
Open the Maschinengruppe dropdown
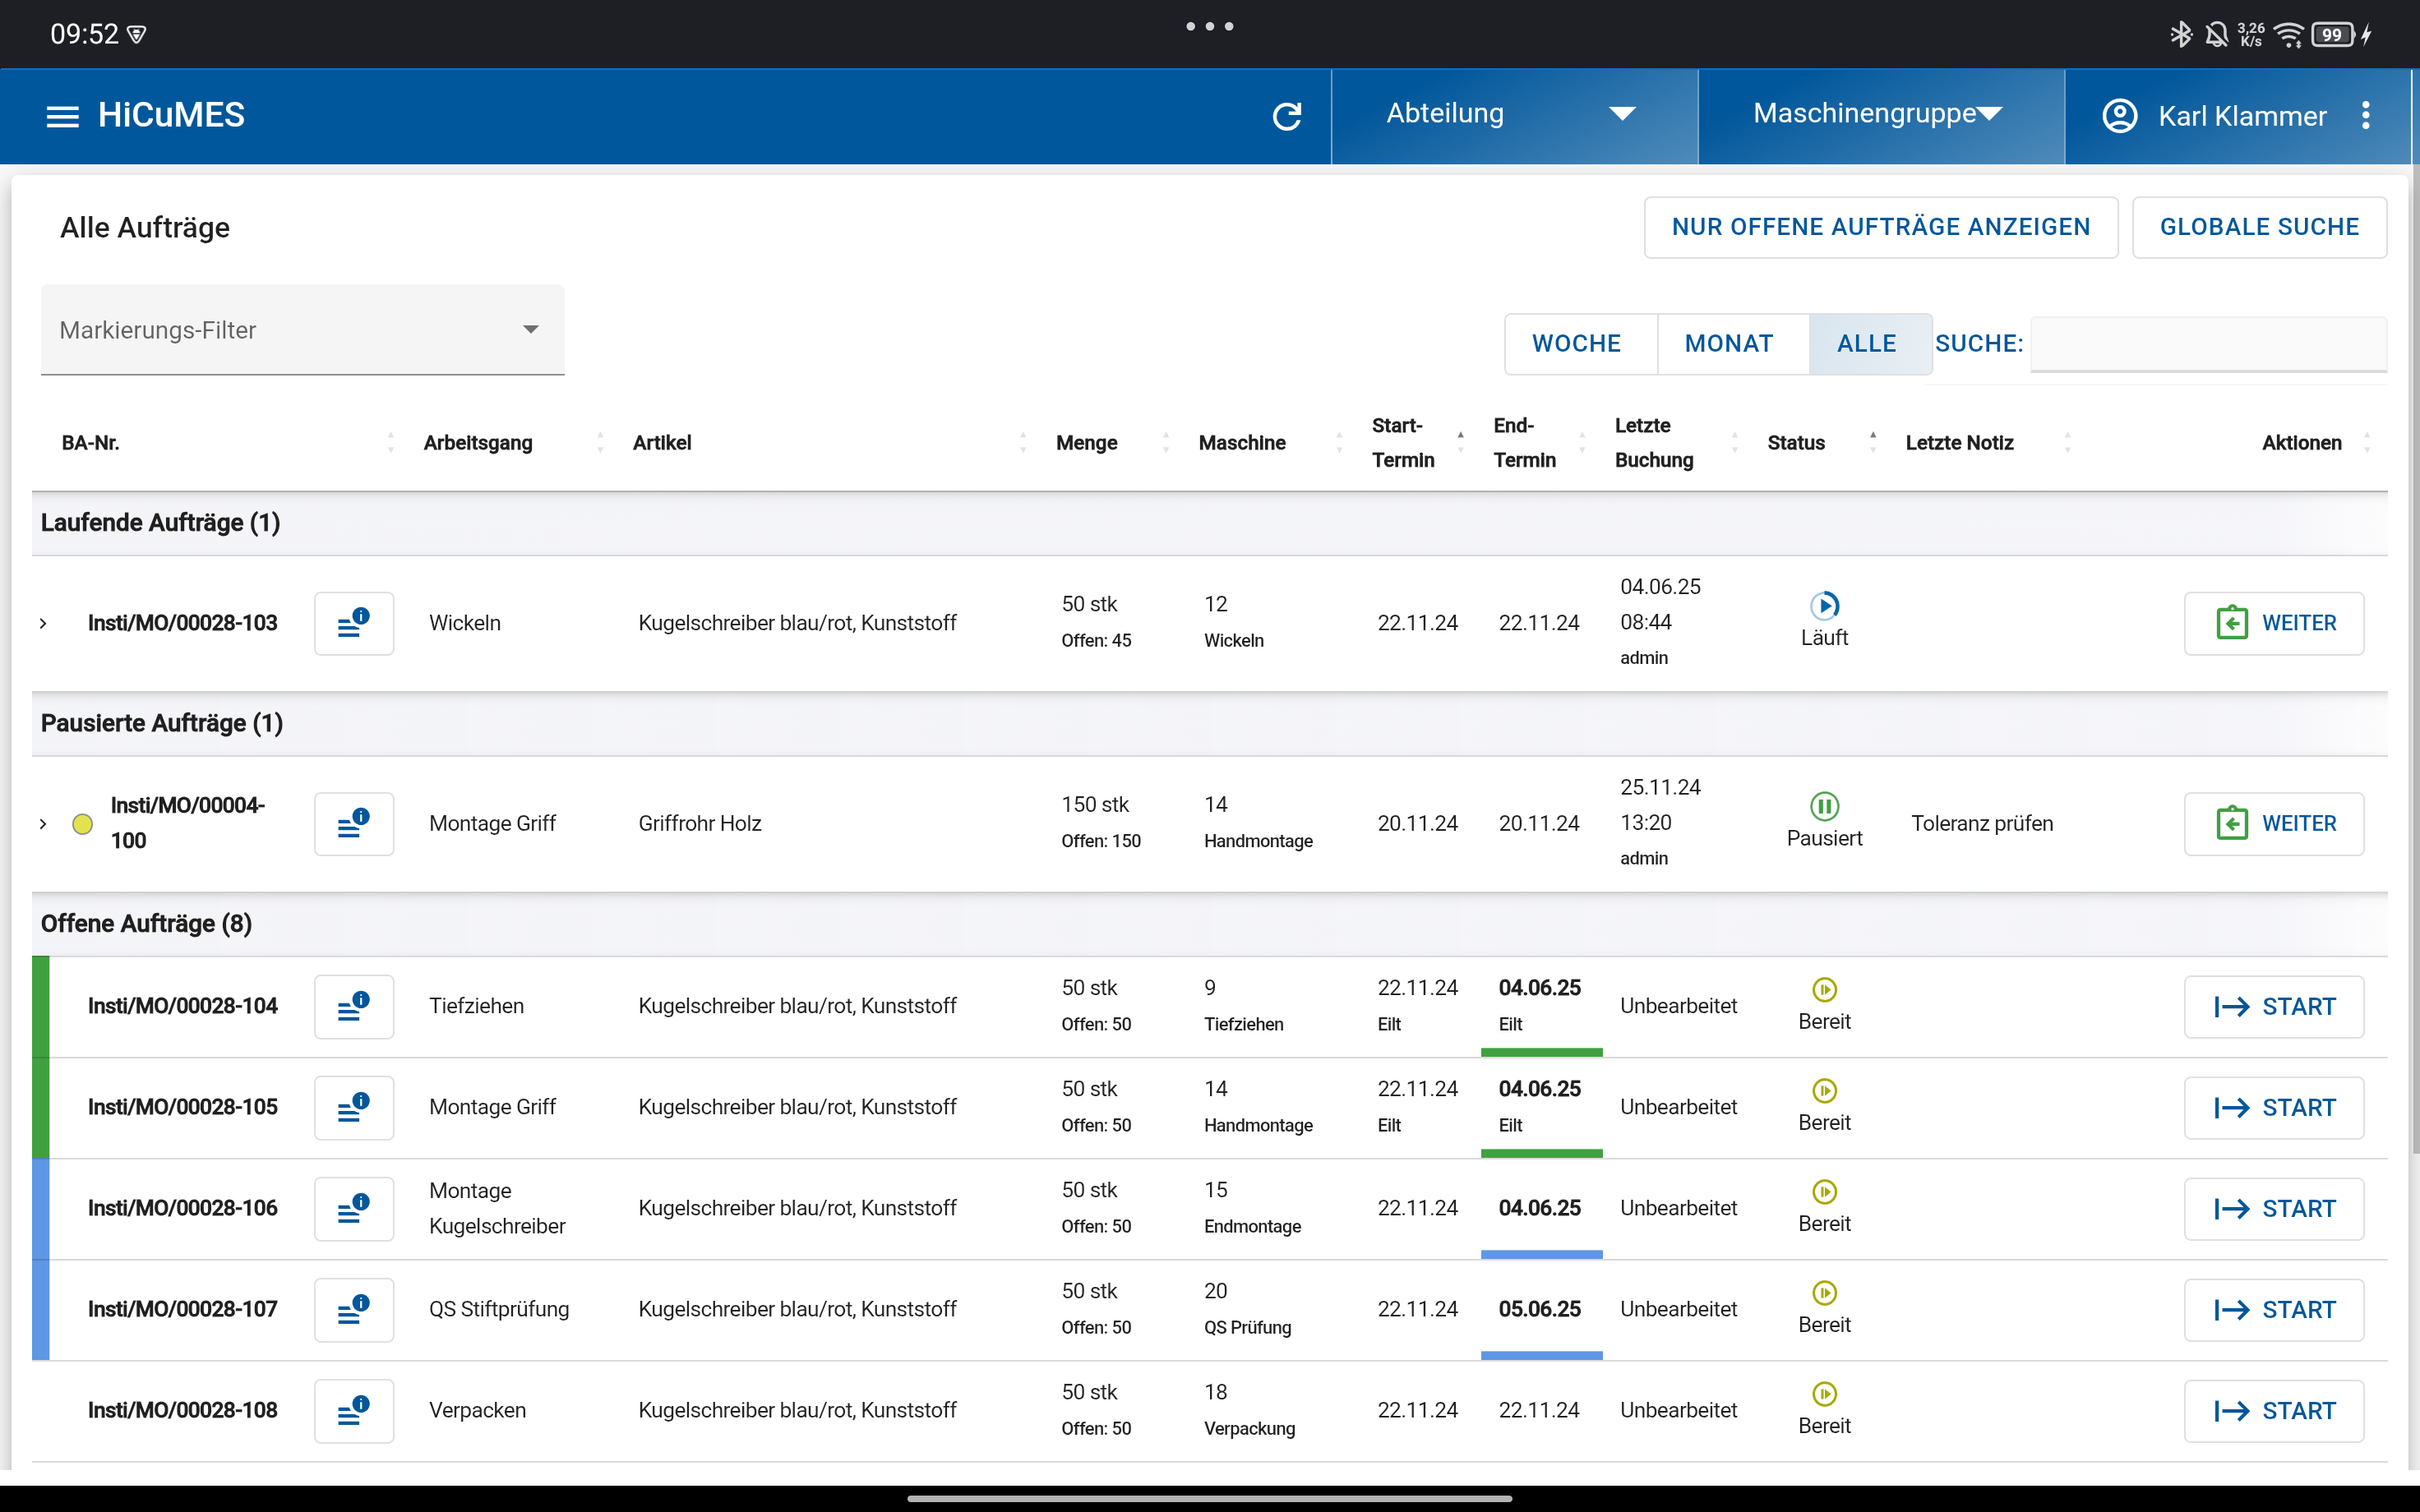[1881, 115]
